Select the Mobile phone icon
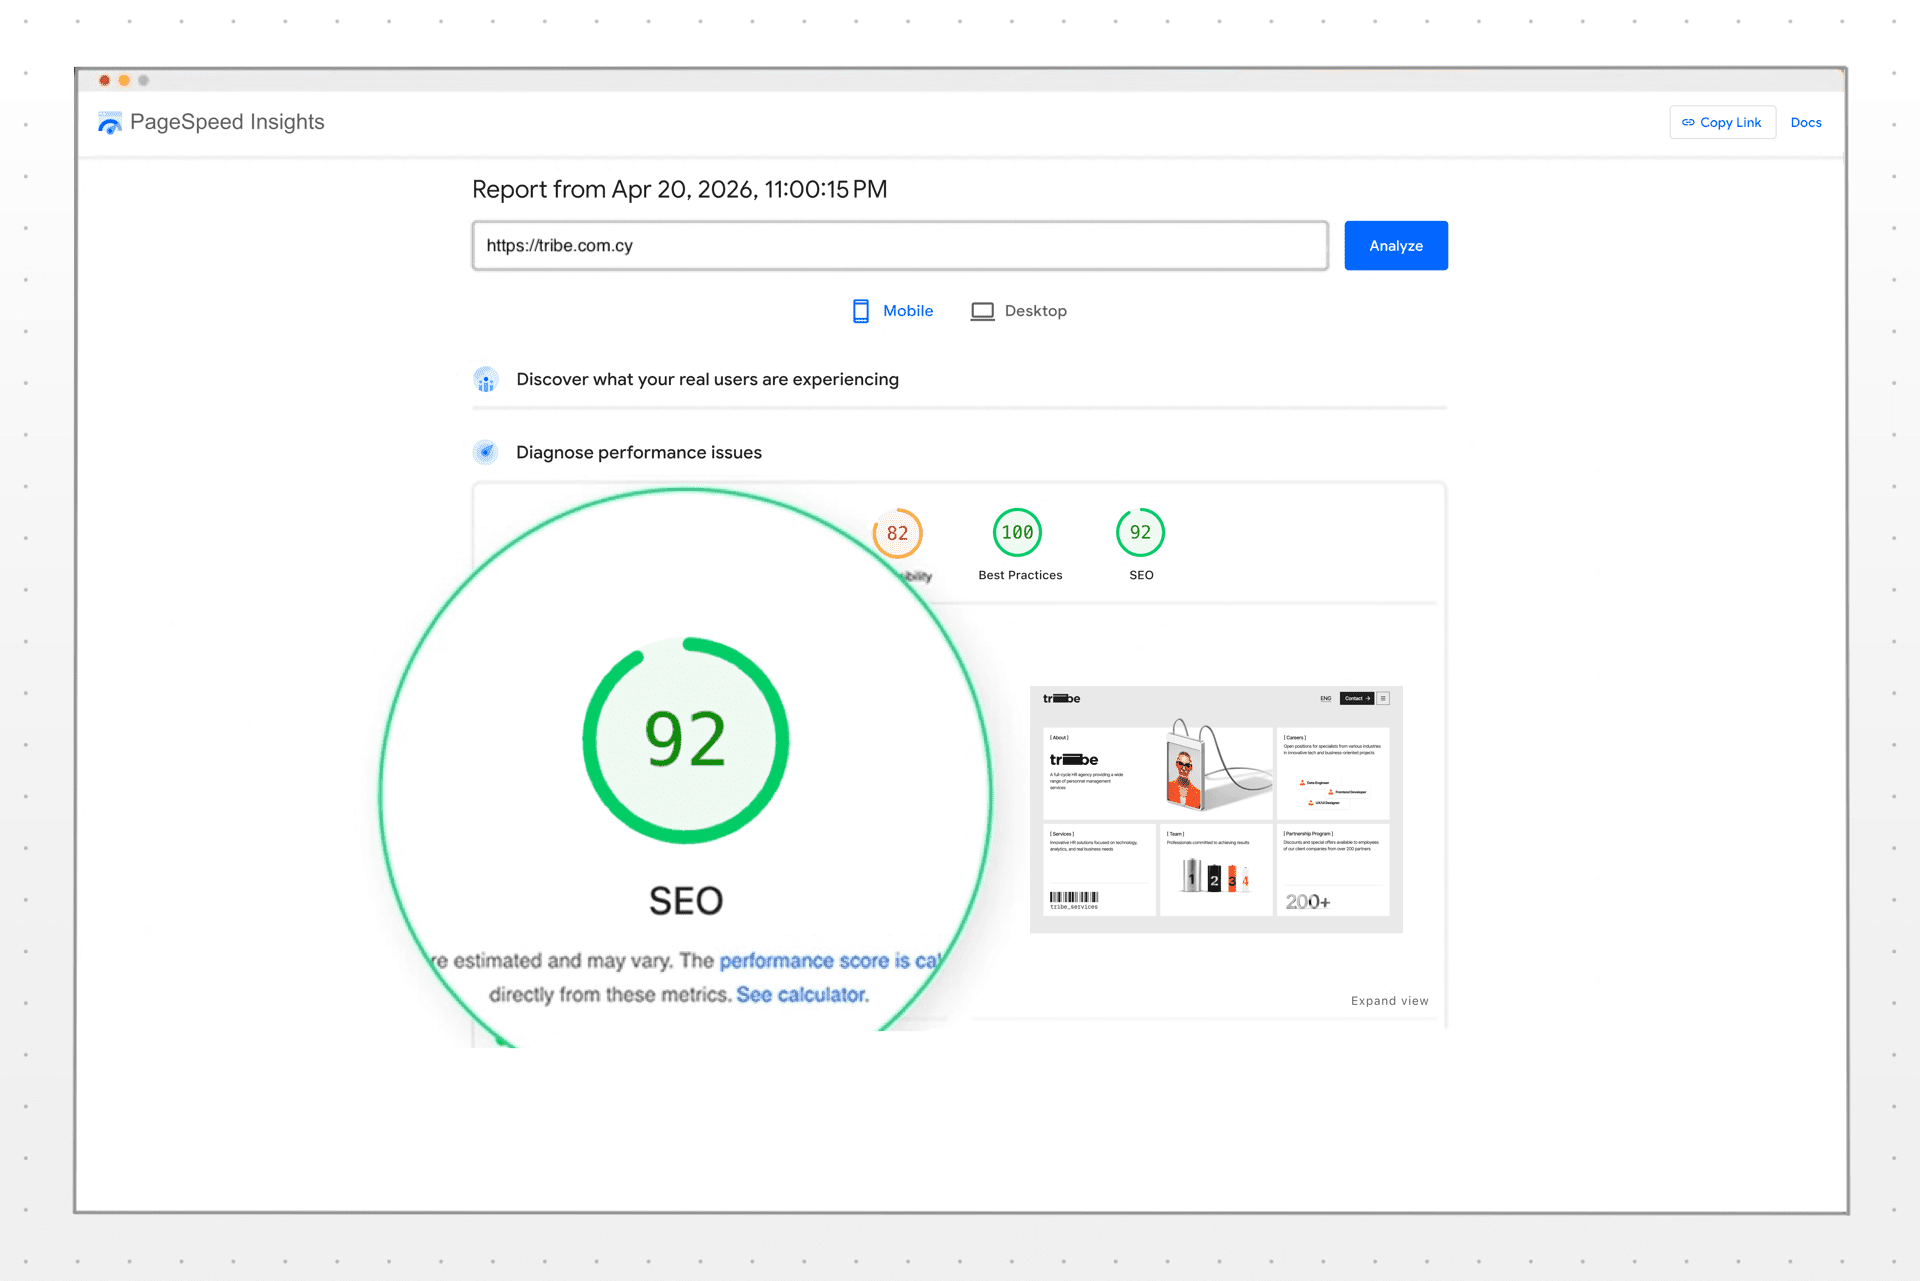The height and width of the screenshot is (1281, 1920). (x=860, y=311)
